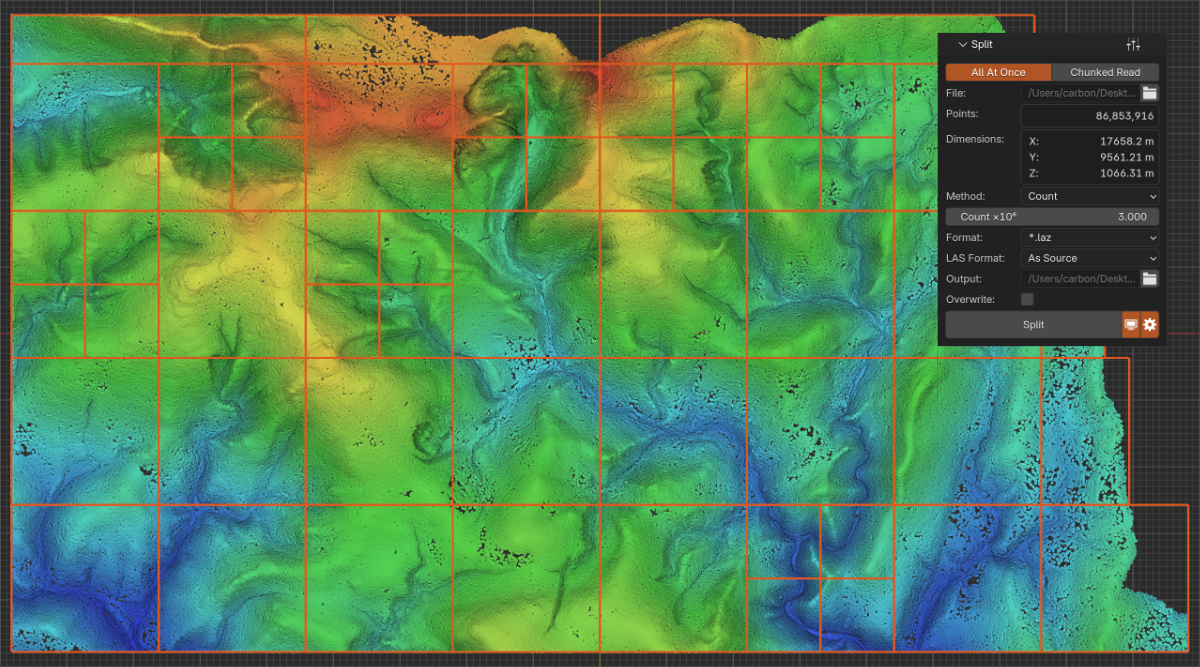Open the Format dropdown showing *.laz

tap(1090, 238)
